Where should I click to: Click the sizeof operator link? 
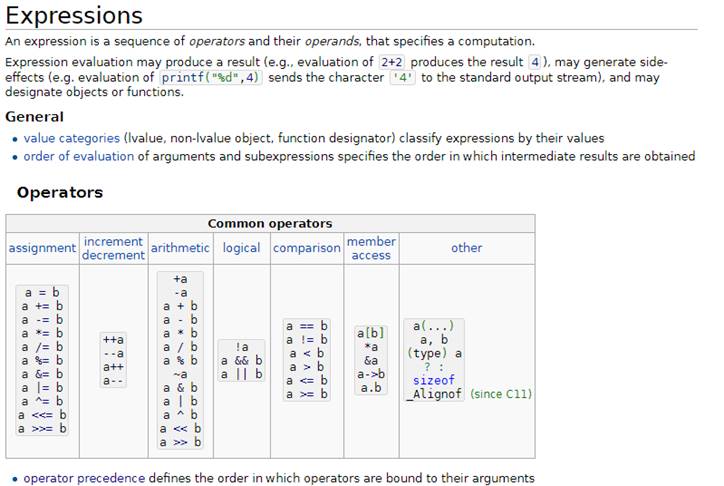[x=434, y=380]
